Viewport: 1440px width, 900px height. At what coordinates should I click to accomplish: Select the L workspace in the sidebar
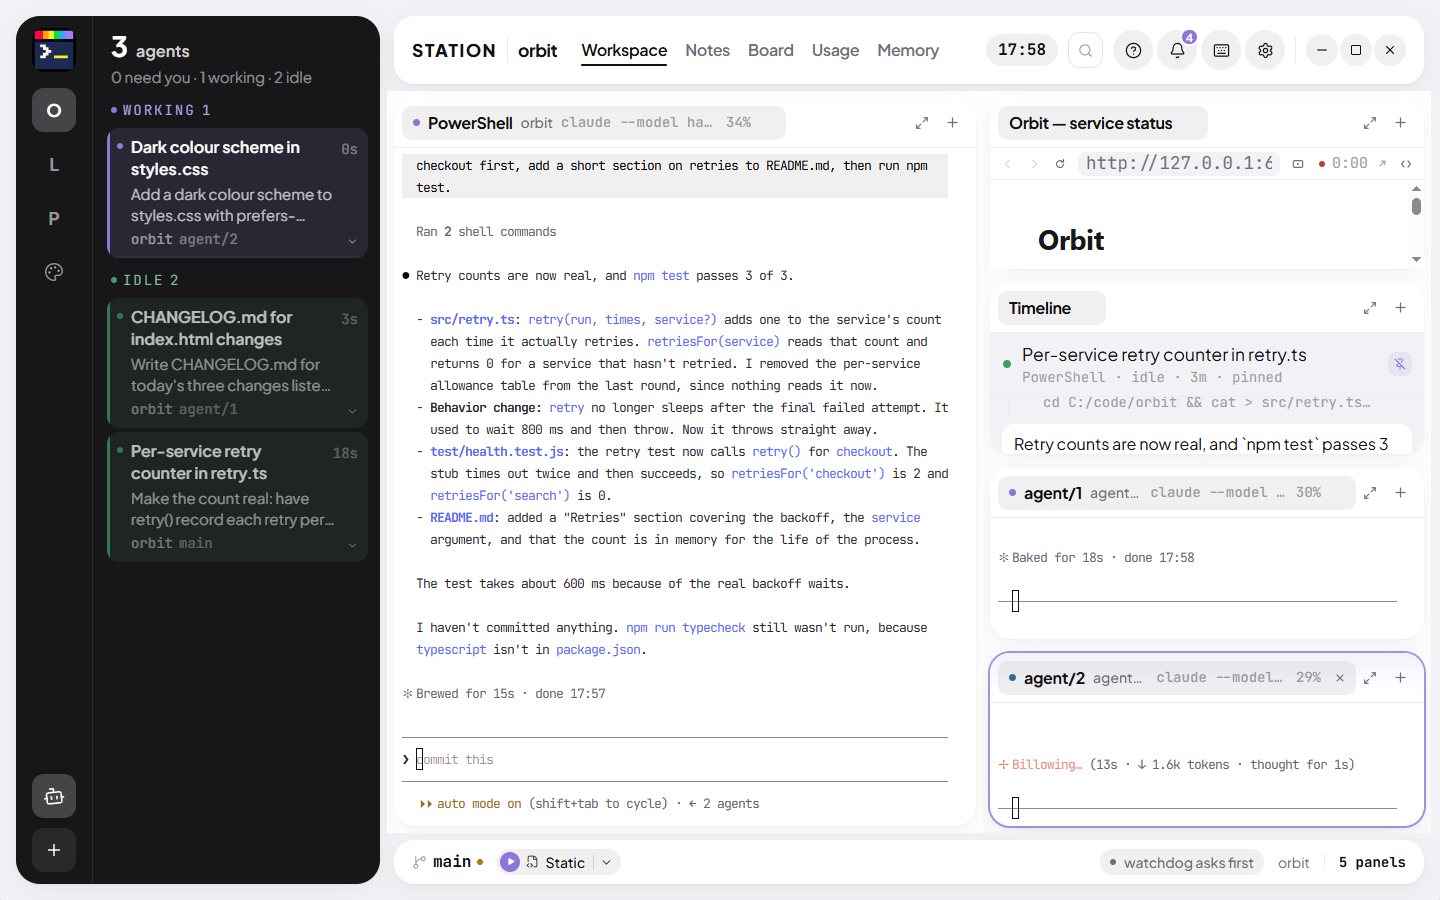coord(54,164)
